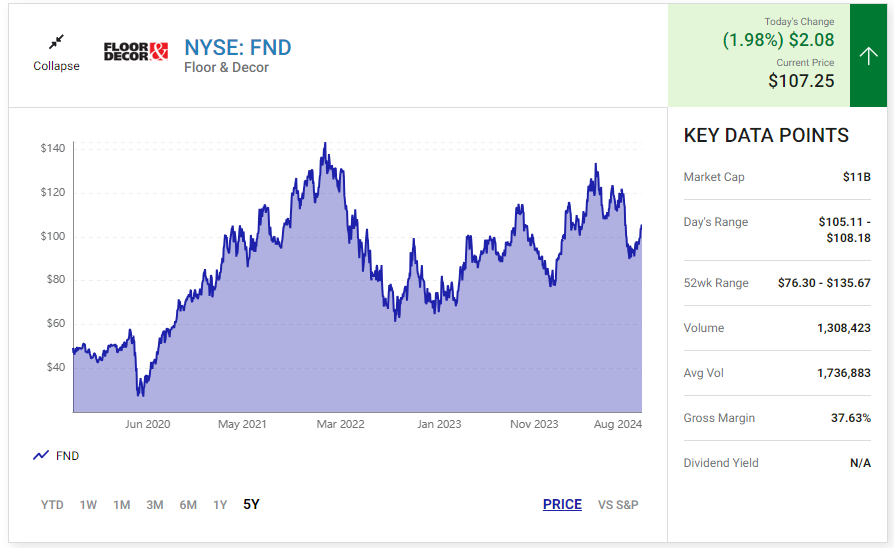Click the Collapse arrows icon
The height and width of the screenshot is (548, 894).
[56, 42]
